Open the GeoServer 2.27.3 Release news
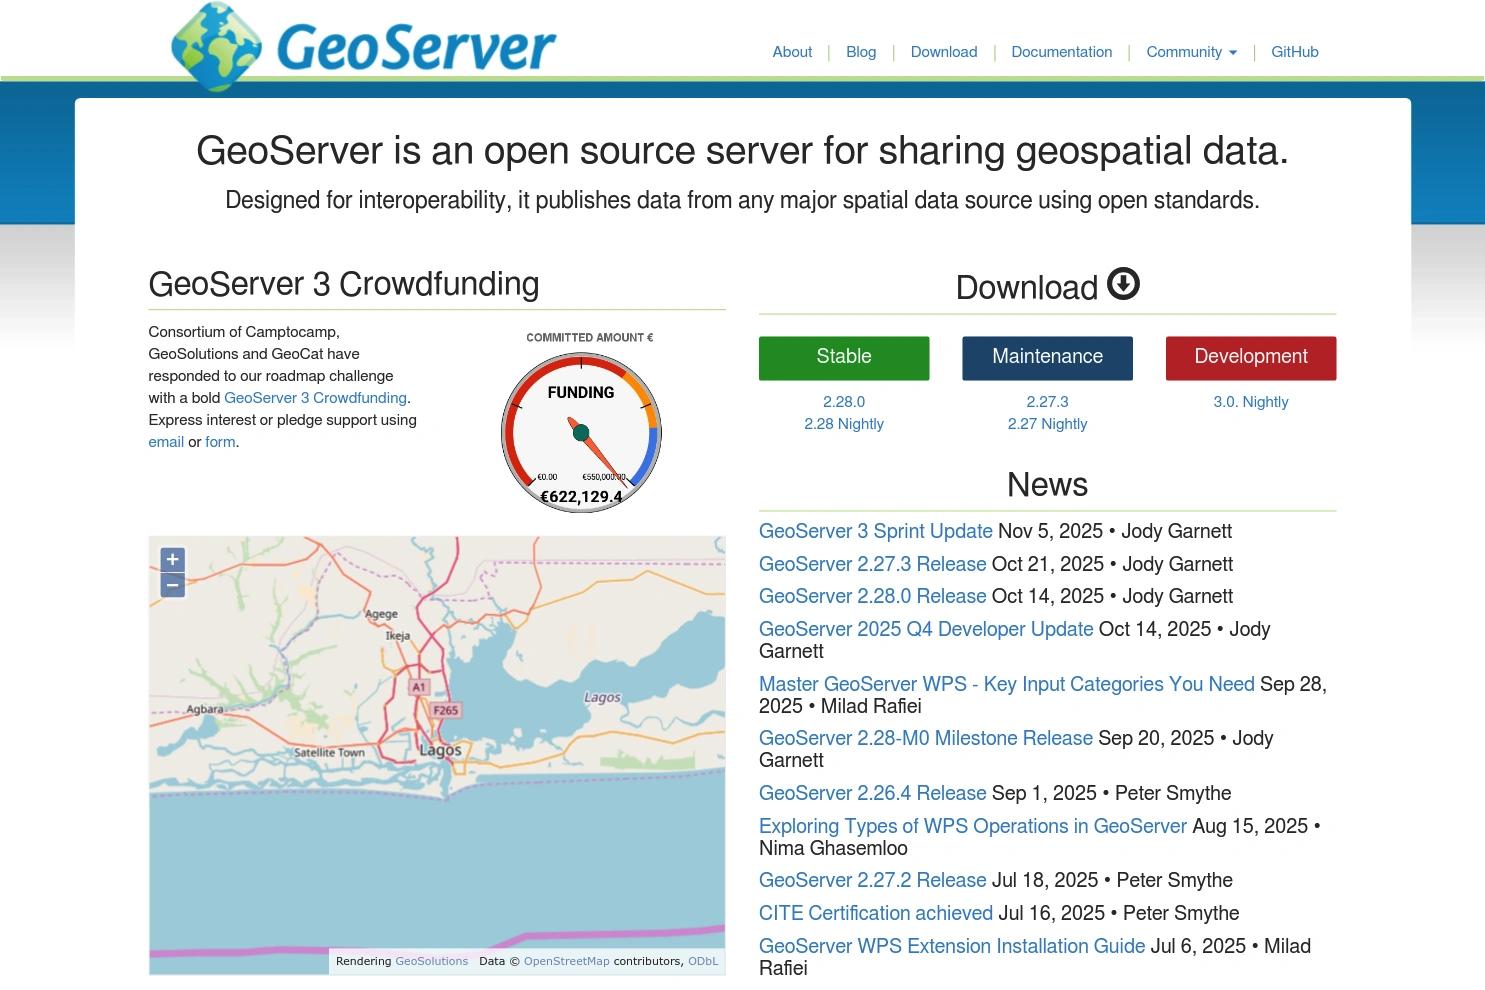Viewport: 1485px width, 990px height. pos(873,564)
